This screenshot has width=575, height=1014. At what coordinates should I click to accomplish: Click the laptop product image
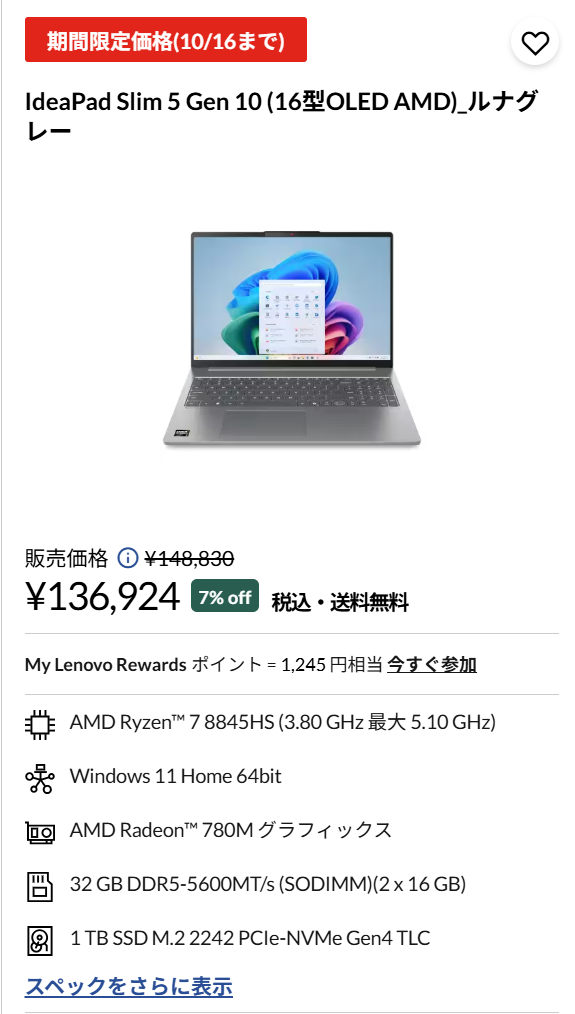(292, 339)
